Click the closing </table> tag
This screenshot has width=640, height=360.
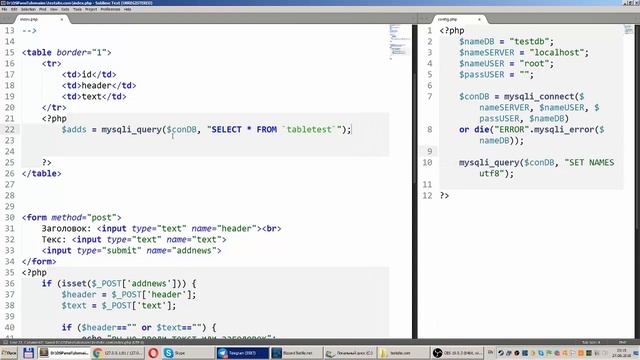(x=42, y=173)
